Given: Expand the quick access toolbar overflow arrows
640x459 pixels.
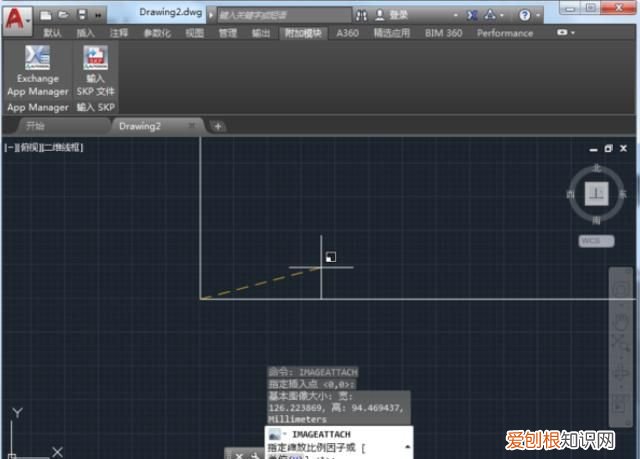Looking at the screenshot, I should 98,16.
